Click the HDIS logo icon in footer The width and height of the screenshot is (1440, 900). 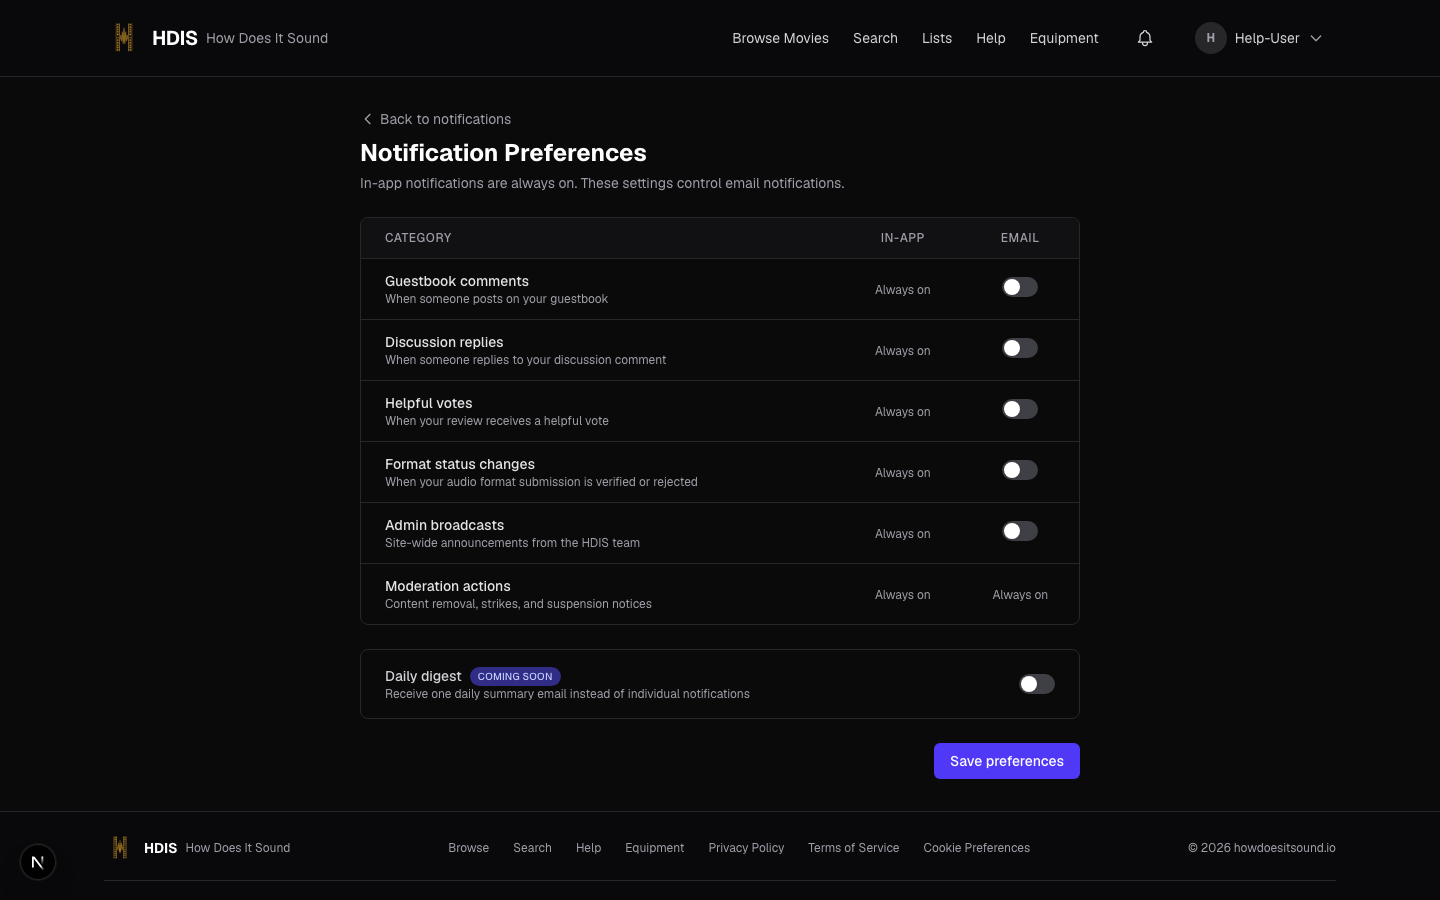point(120,848)
